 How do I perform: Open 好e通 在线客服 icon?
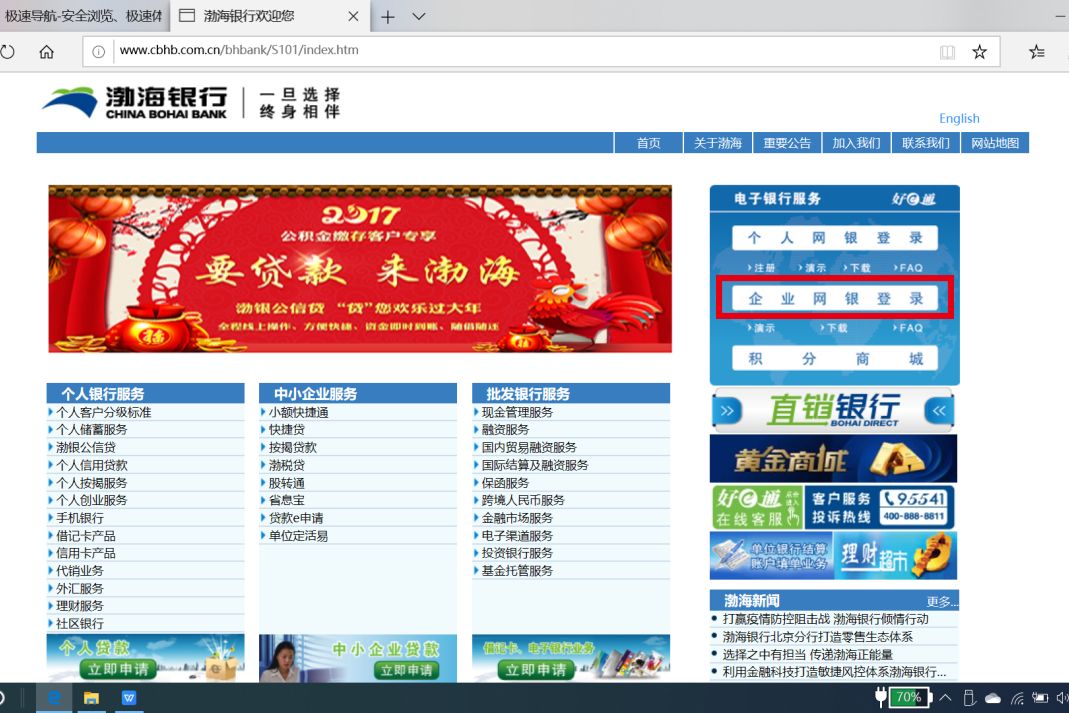coord(757,507)
